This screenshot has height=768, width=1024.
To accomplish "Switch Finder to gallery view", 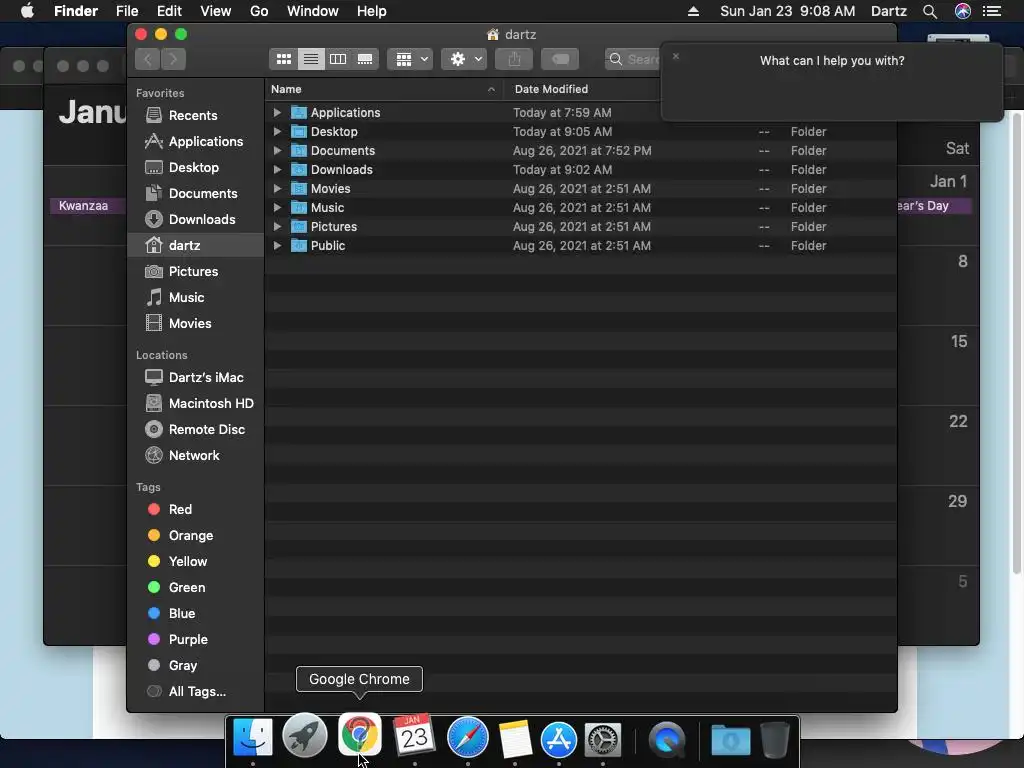I will click(x=365, y=59).
